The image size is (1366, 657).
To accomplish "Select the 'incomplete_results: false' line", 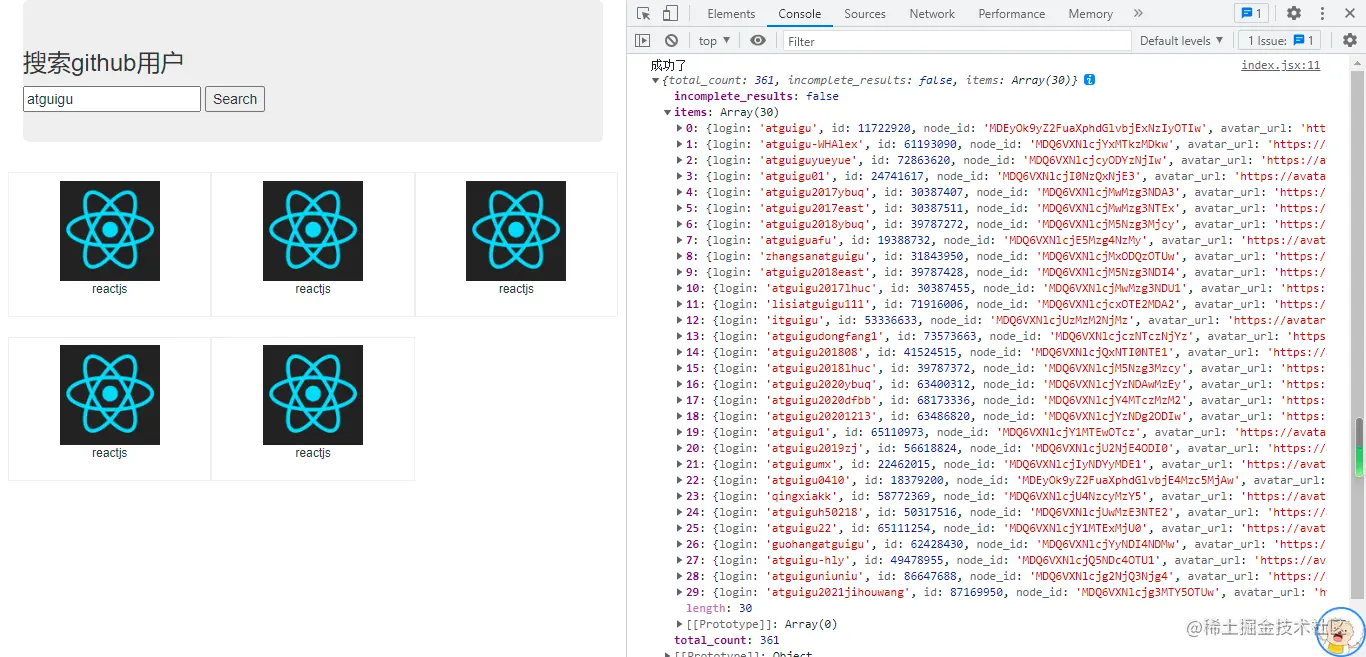I will (756, 96).
